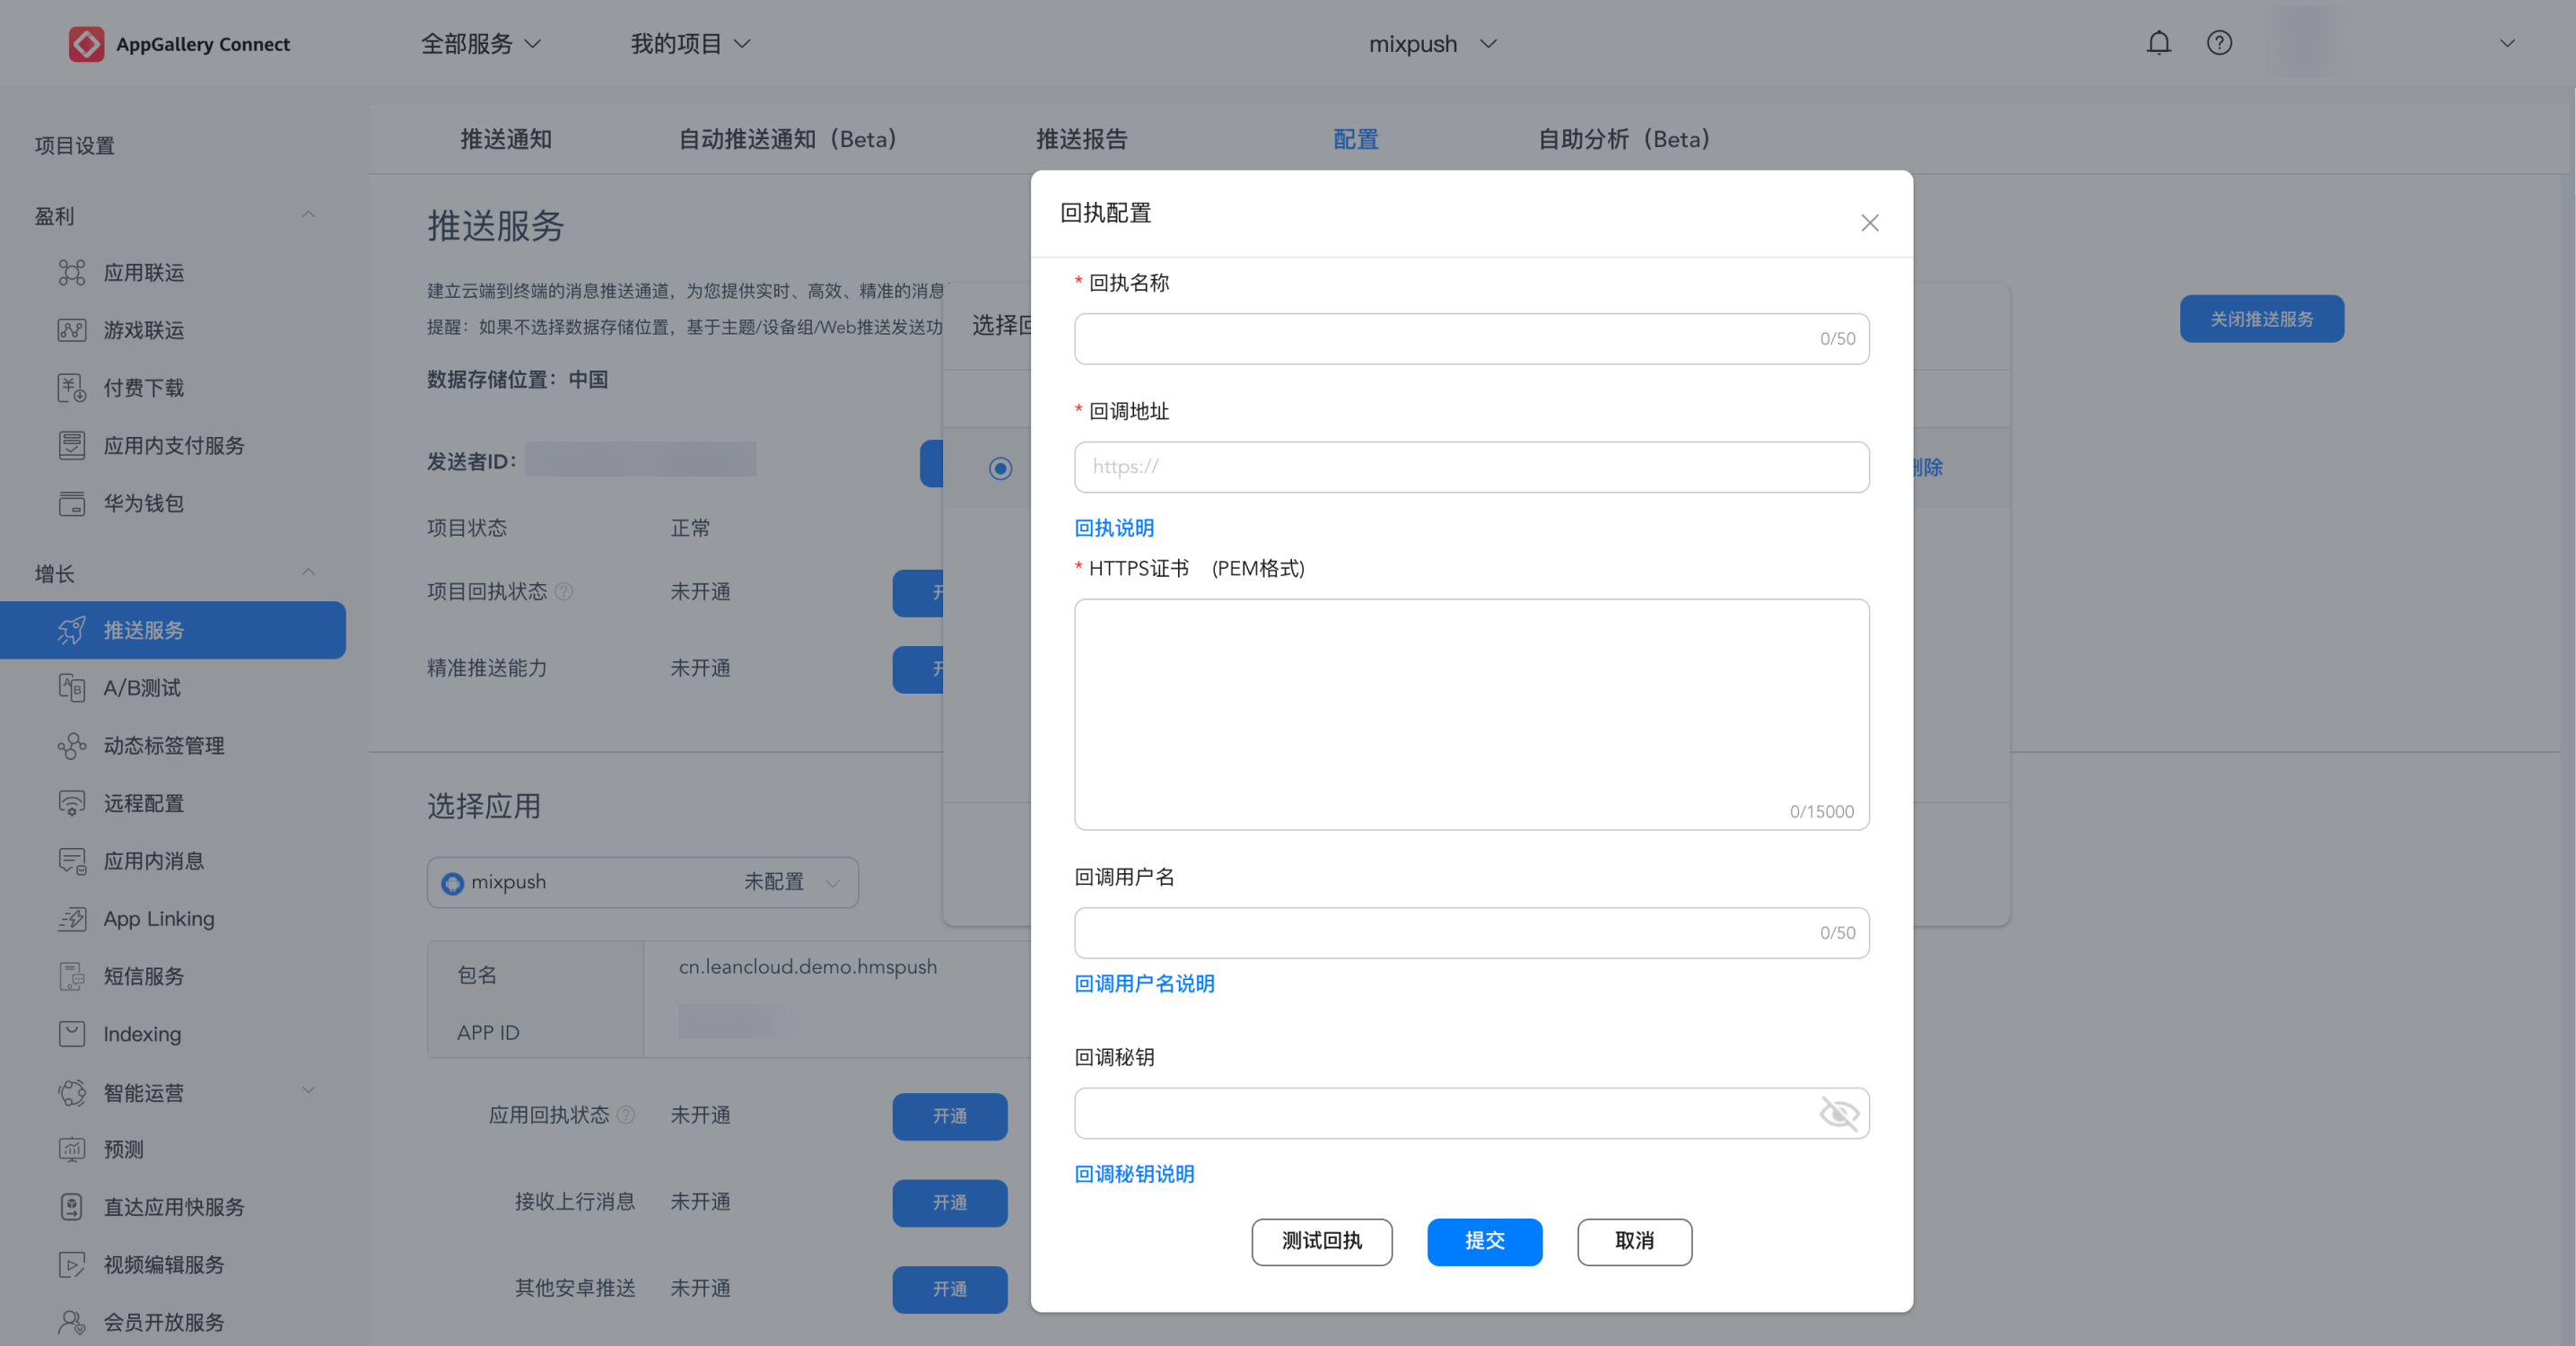Click the 测试回执 button
The image size is (2576, 1346).
point(1322,1242)
